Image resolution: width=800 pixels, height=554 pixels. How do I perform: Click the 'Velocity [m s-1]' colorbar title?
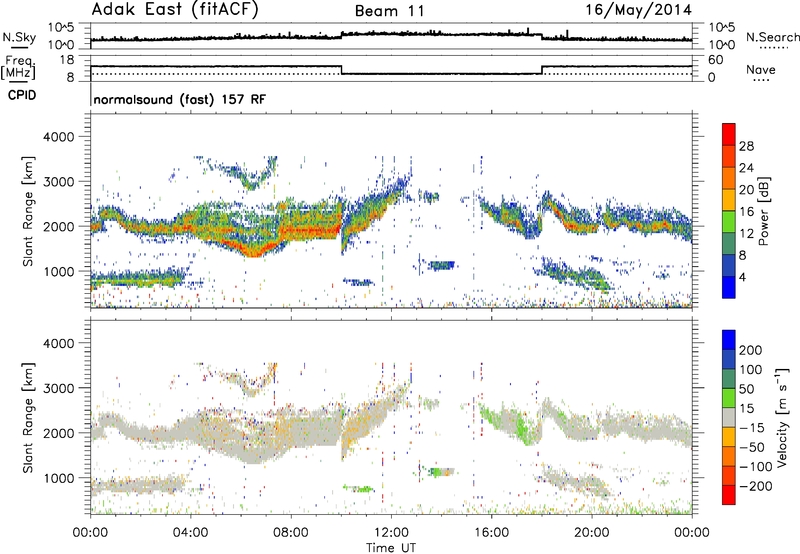pos(782,417)
